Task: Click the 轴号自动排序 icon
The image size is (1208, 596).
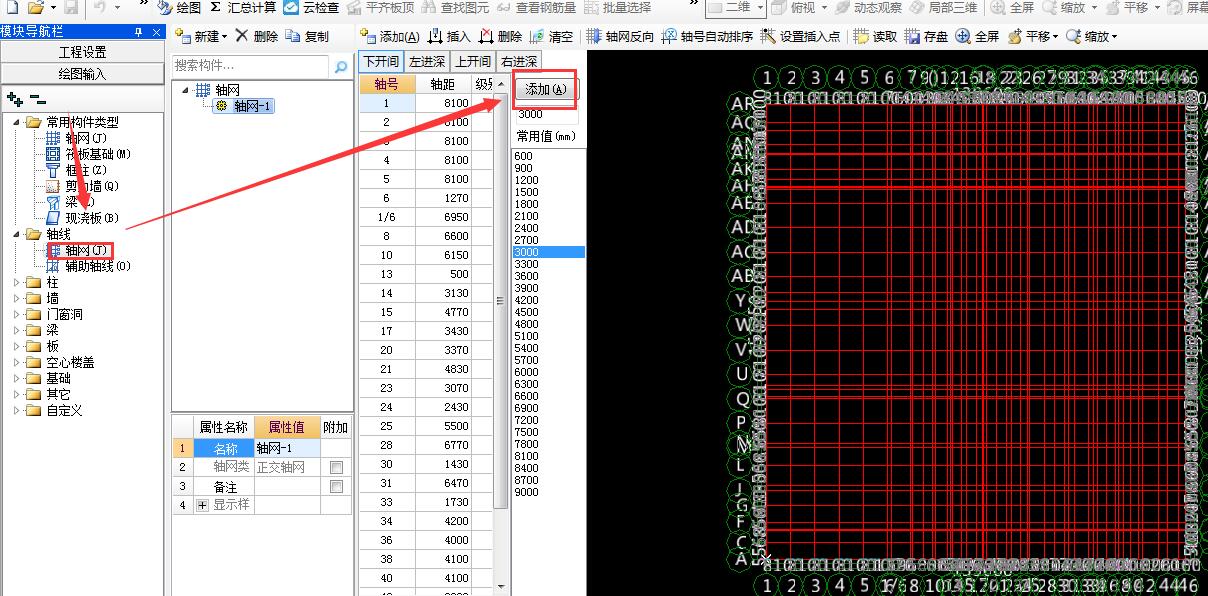Action: tap(670, 37)
